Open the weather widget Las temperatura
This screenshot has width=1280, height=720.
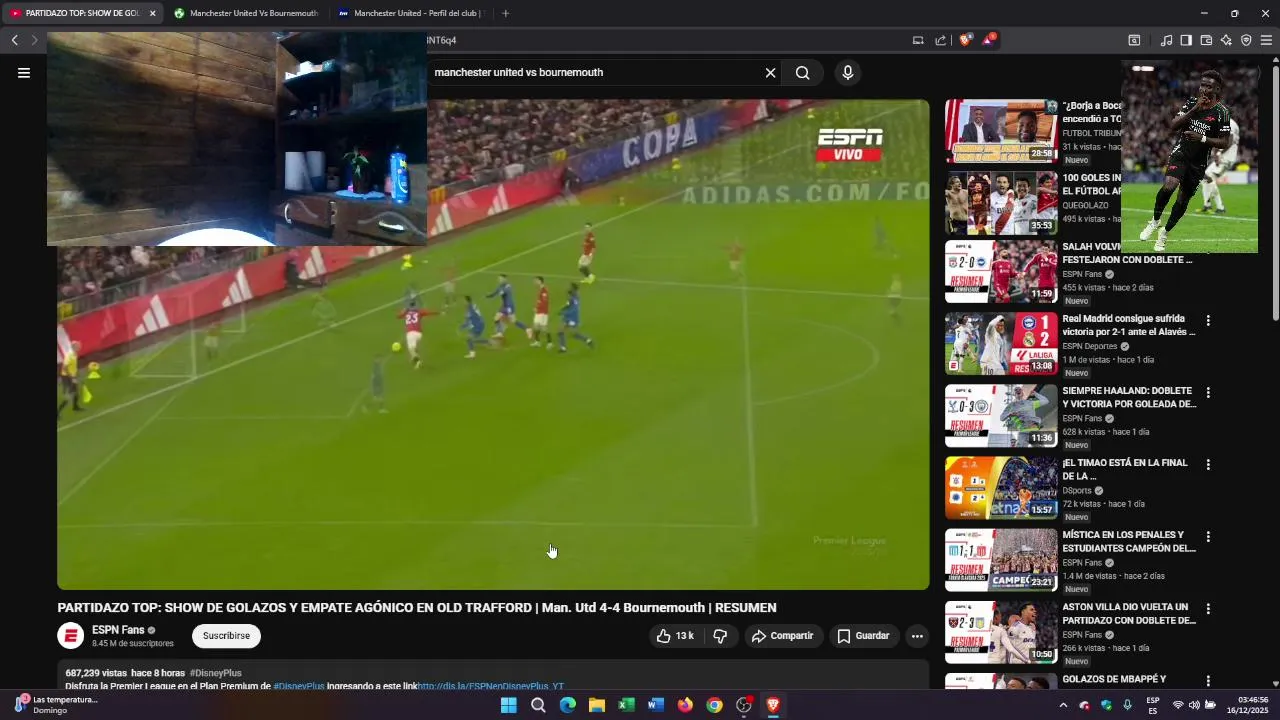pos(58,705)
